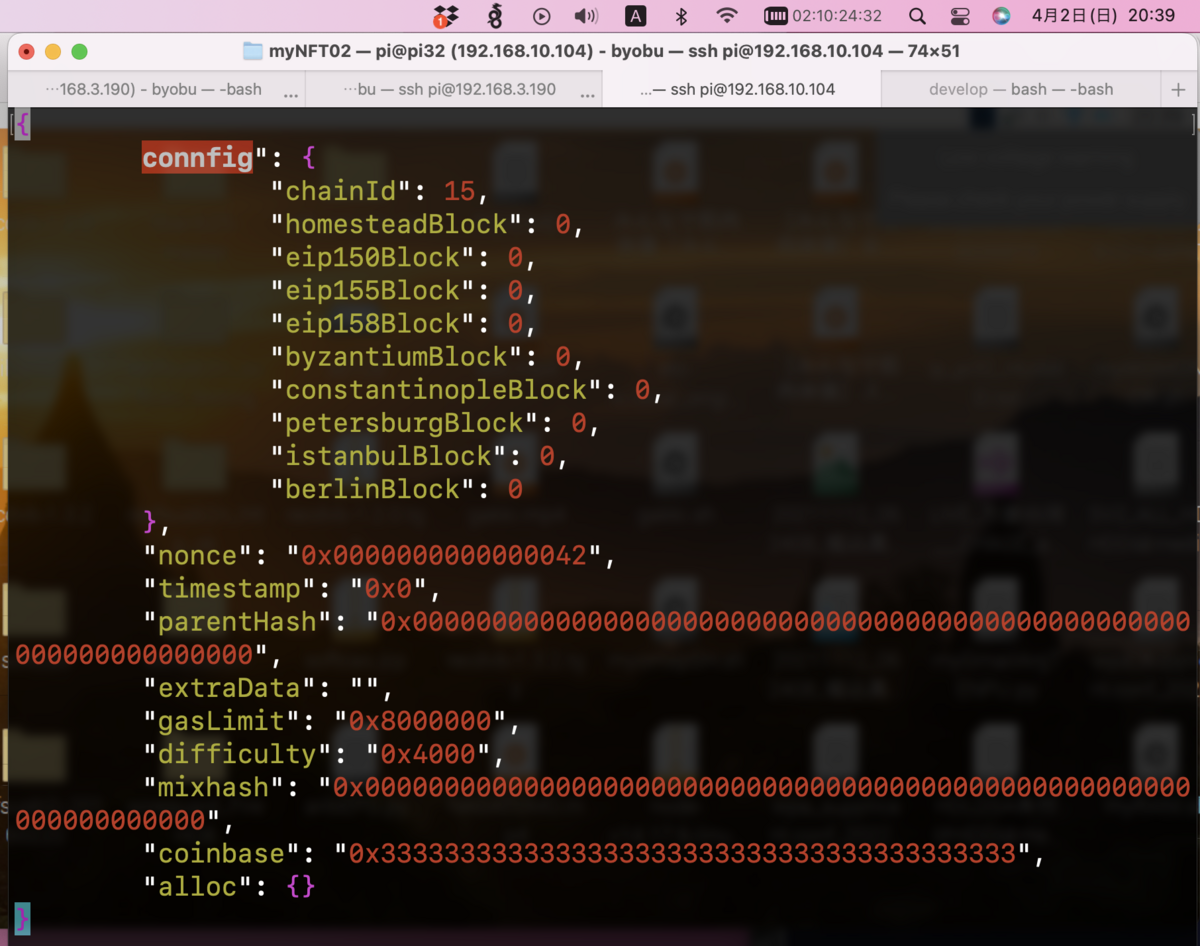The height and width of the screenshot is (946, 1200).
Task: Open the Dropbox menu bar icon
Action: (445, 16)
